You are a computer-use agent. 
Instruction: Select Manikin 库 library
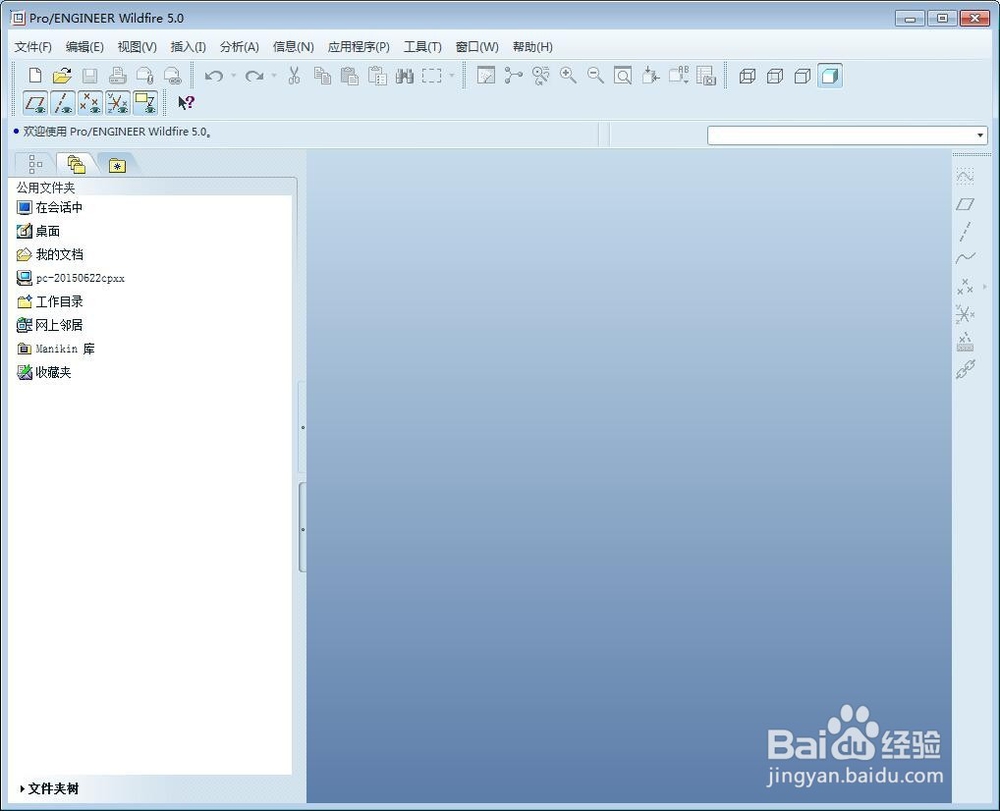55,349
